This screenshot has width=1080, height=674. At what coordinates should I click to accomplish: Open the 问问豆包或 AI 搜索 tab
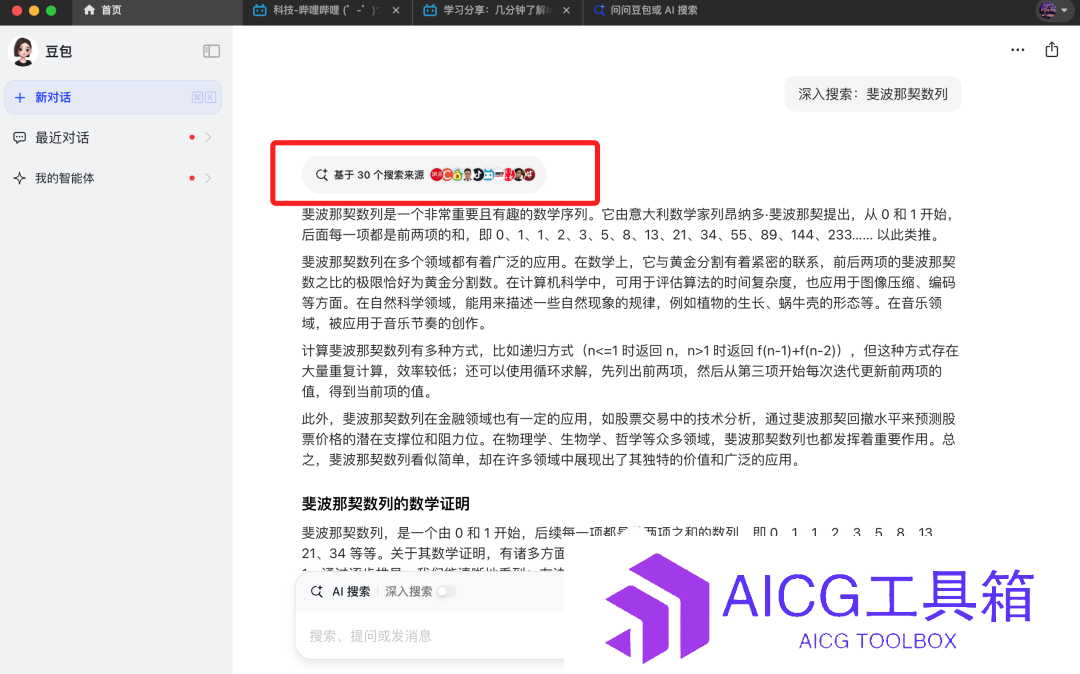(646, 10)
